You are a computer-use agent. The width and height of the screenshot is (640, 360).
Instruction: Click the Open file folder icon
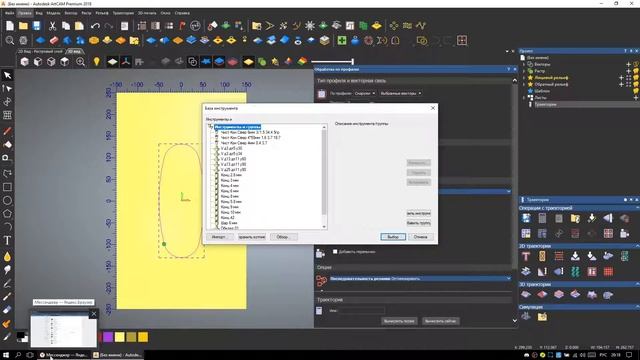23,26
